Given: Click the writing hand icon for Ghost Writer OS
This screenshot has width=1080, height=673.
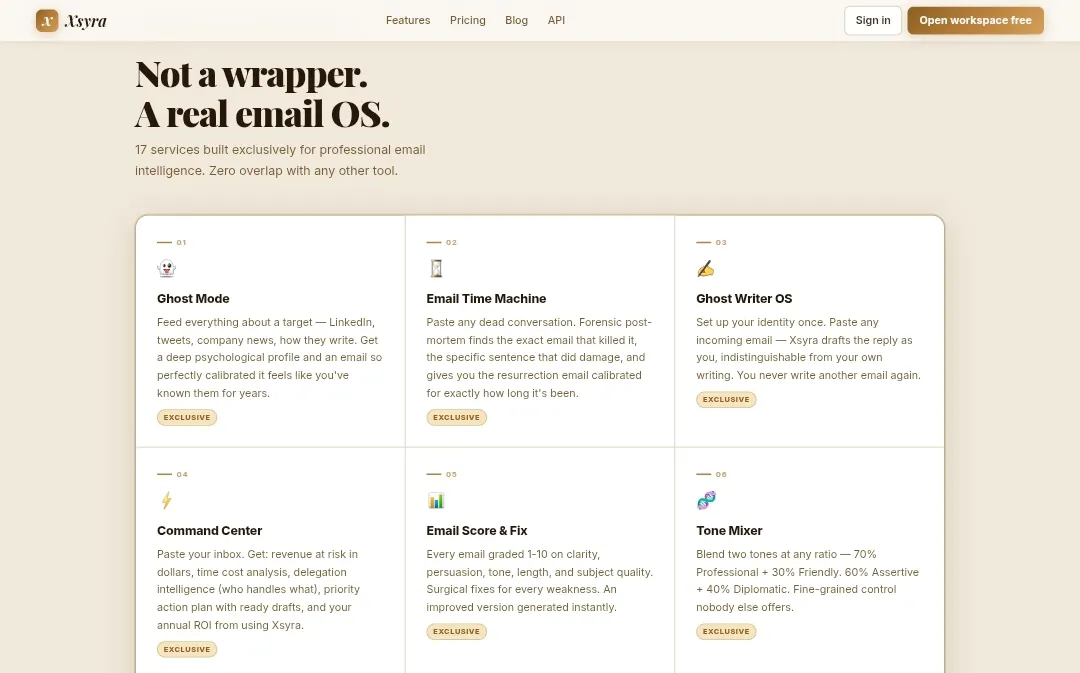Looking at the screenshot, I should pyautogui.click(x=705, y=269).
